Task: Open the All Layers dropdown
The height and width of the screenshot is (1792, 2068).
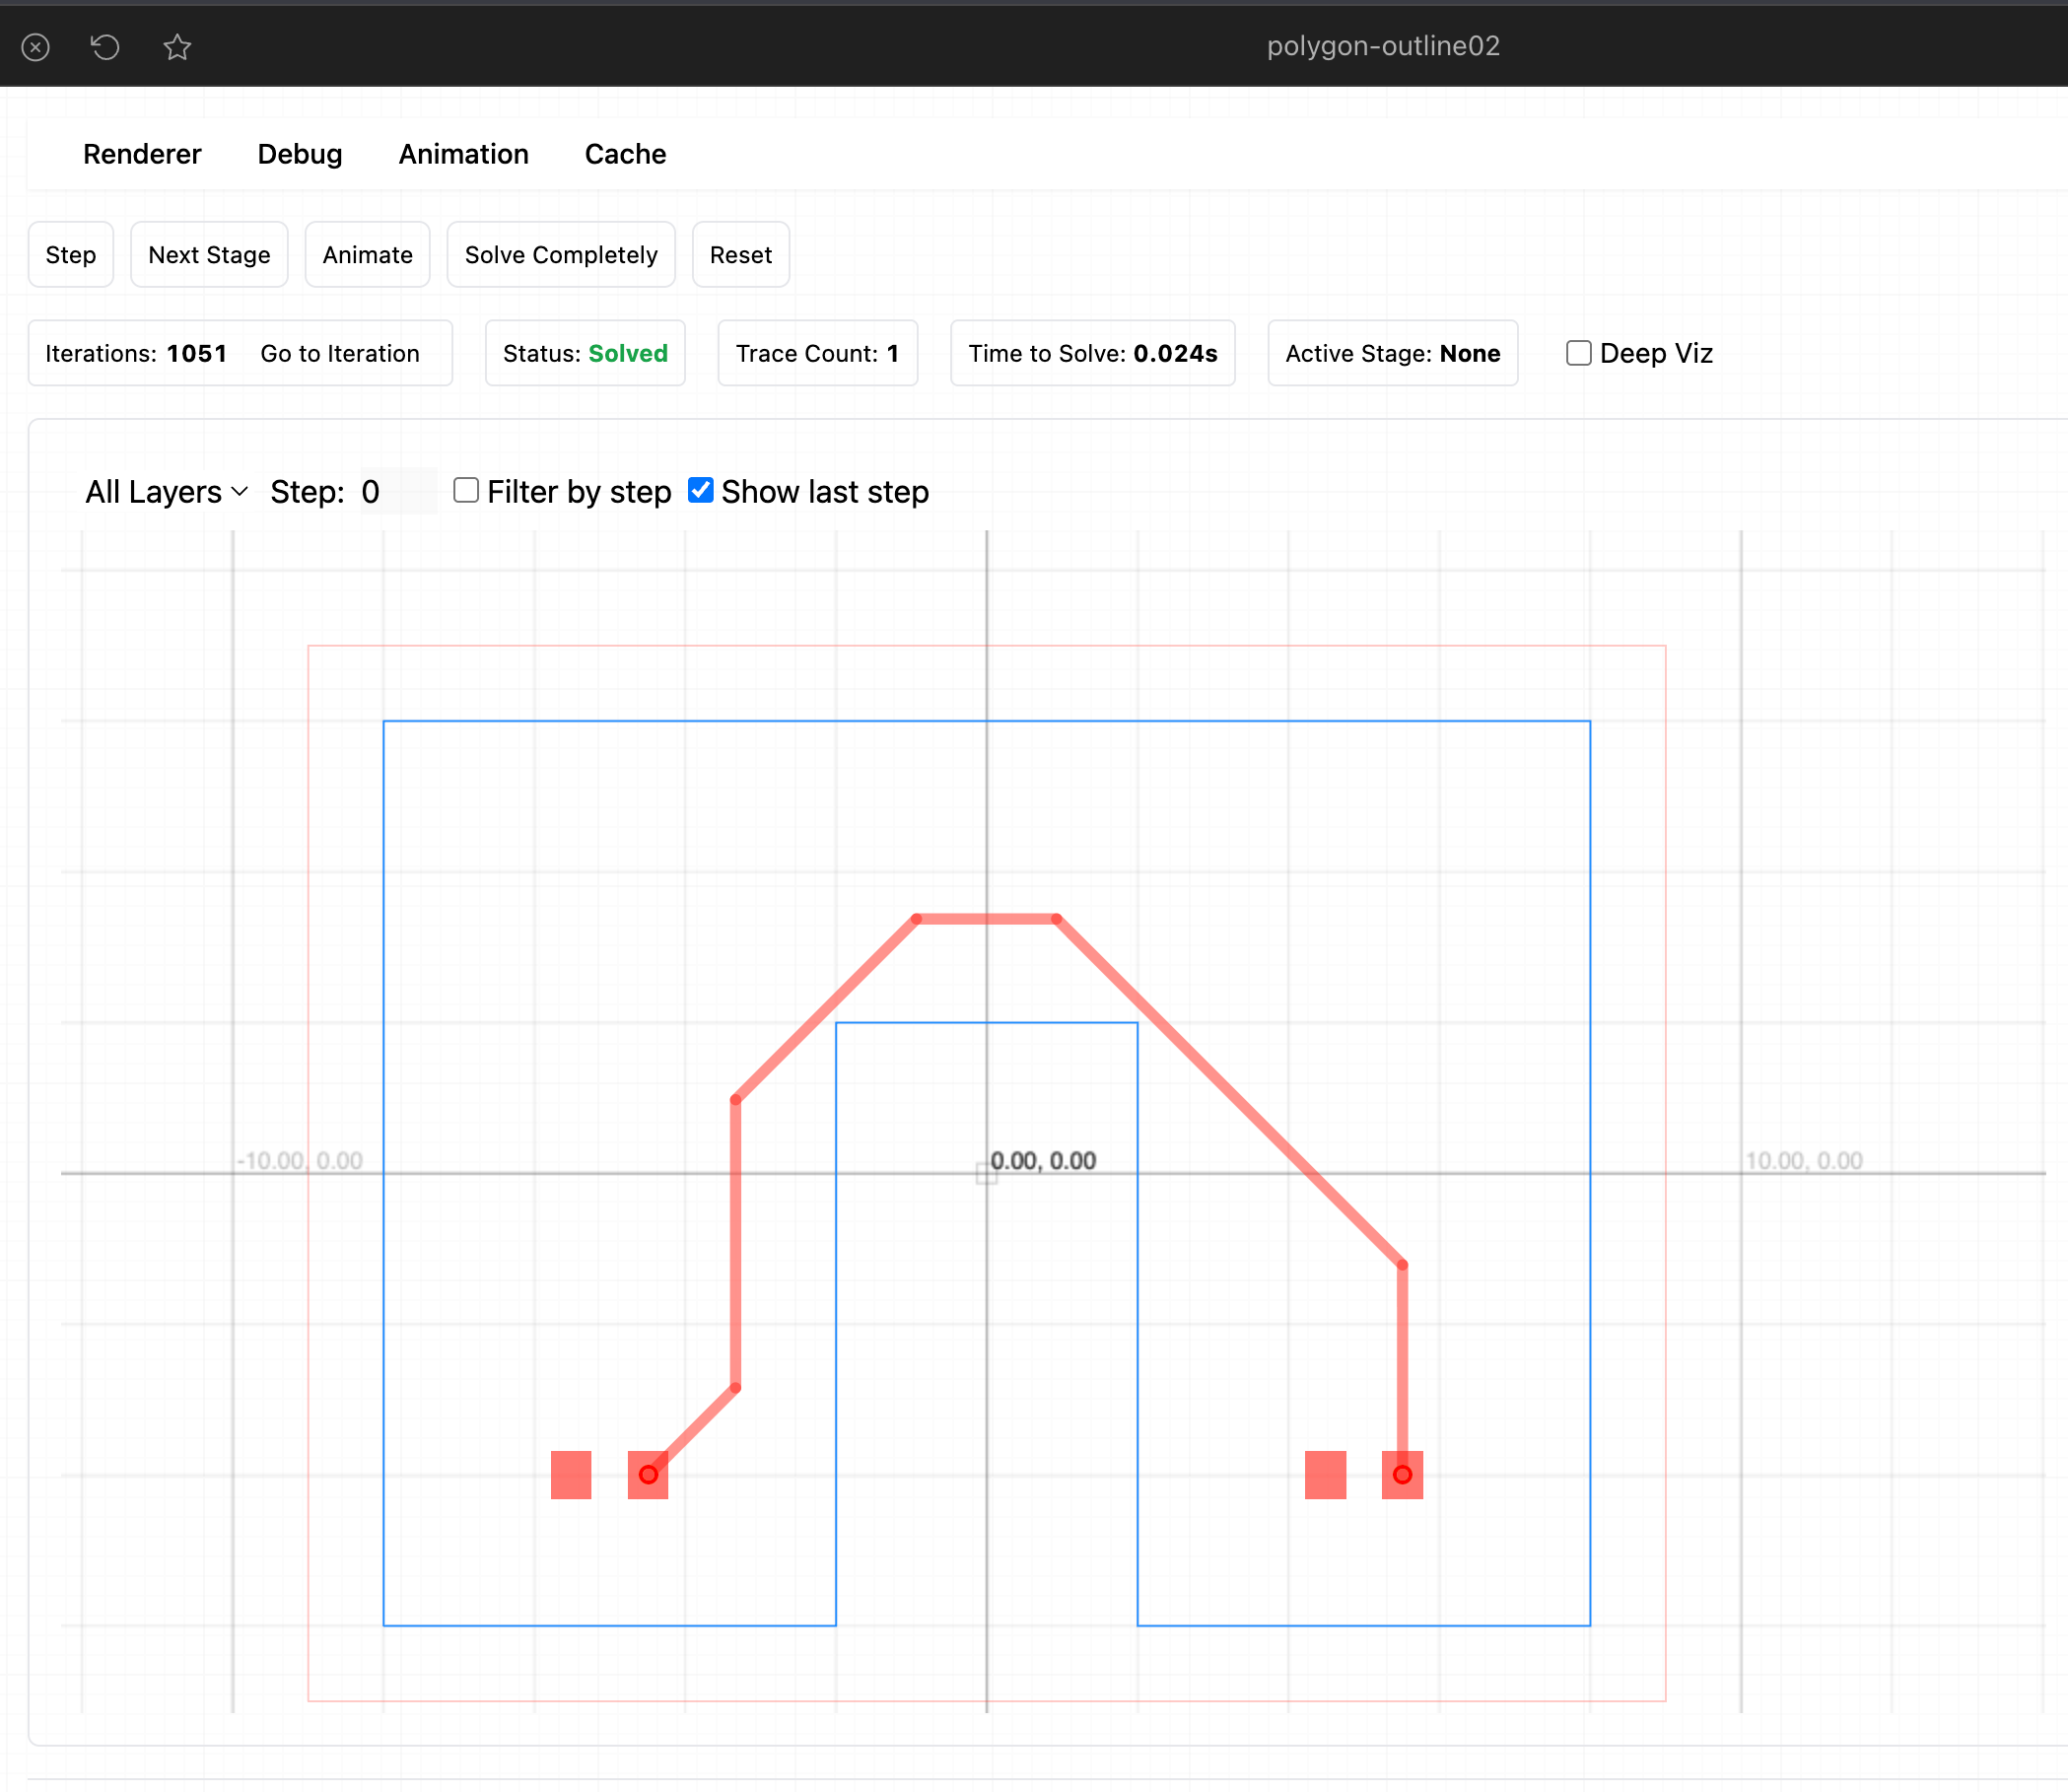Action: coord(166,492)
